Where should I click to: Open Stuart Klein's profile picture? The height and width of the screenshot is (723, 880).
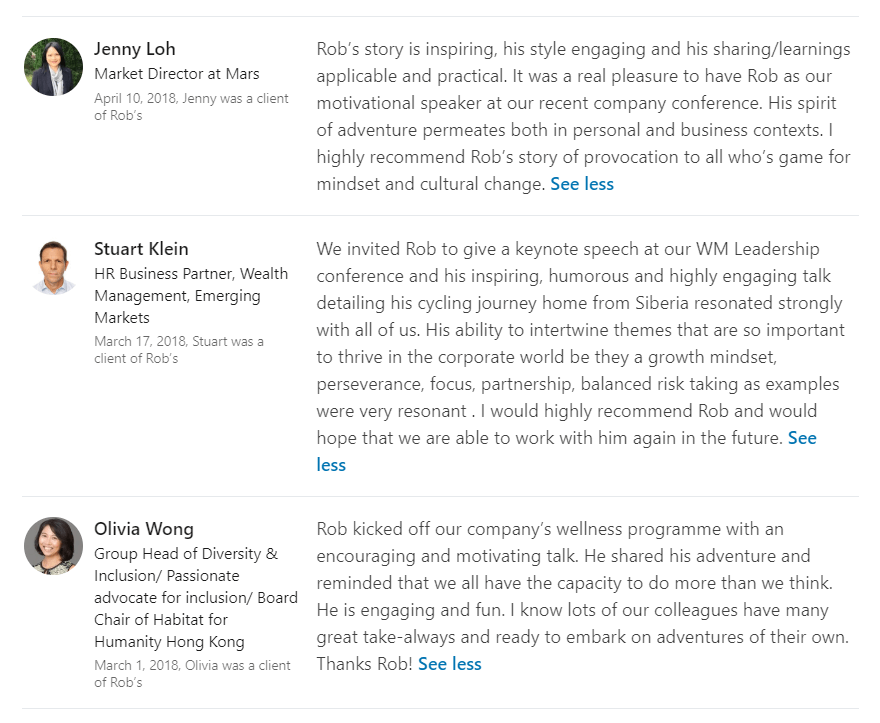coord(53,267)
